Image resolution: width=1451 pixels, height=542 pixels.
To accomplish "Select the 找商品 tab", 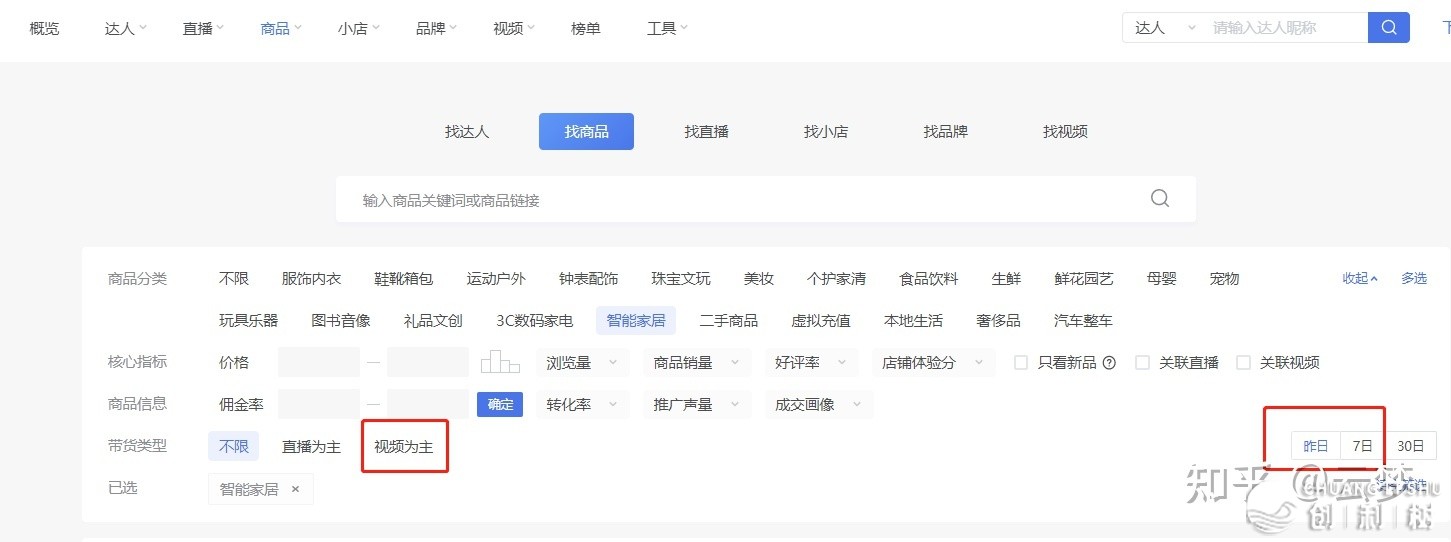I will [586, 131].
